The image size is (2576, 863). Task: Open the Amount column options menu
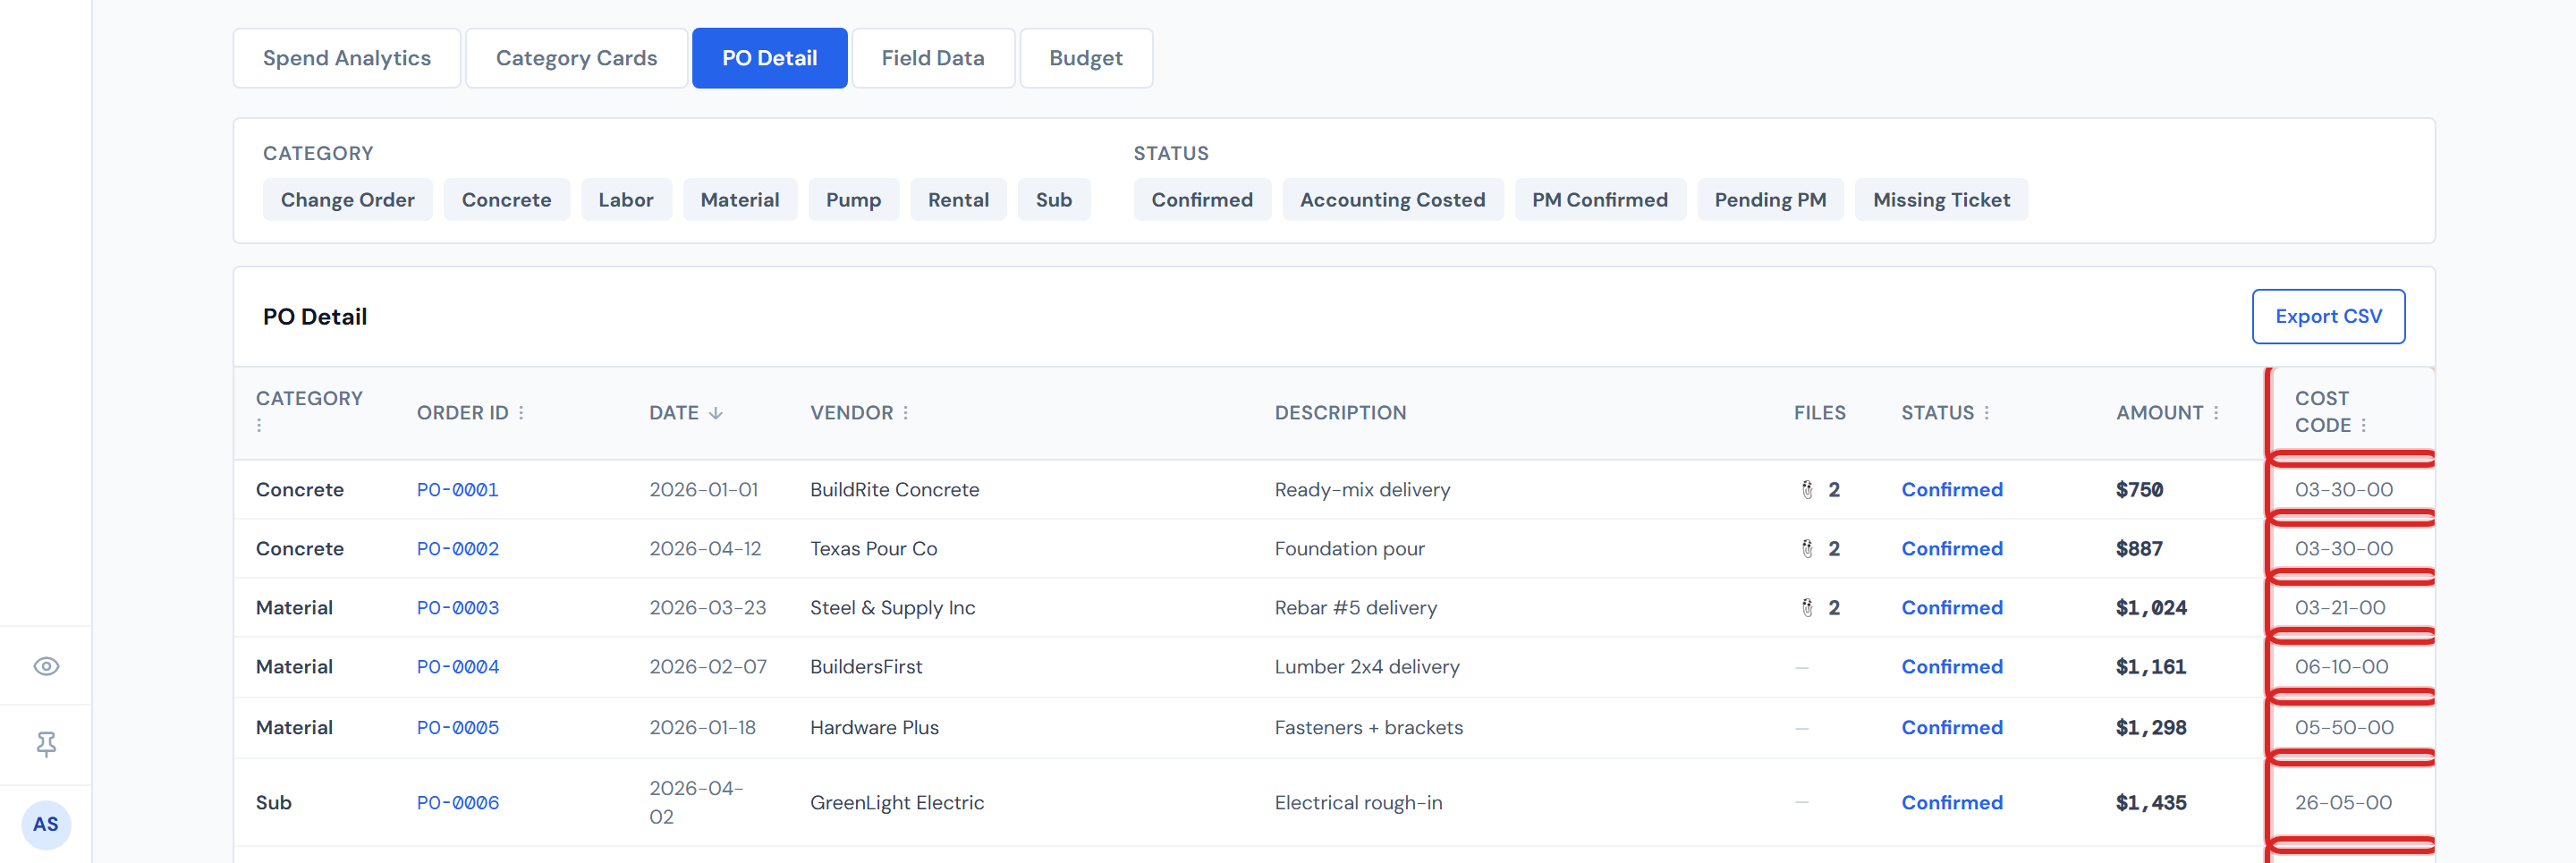(x=2216, y=412)
